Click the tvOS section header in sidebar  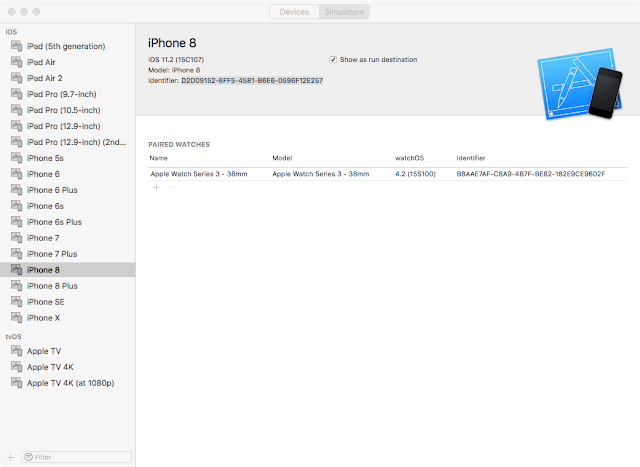point(13,337)
